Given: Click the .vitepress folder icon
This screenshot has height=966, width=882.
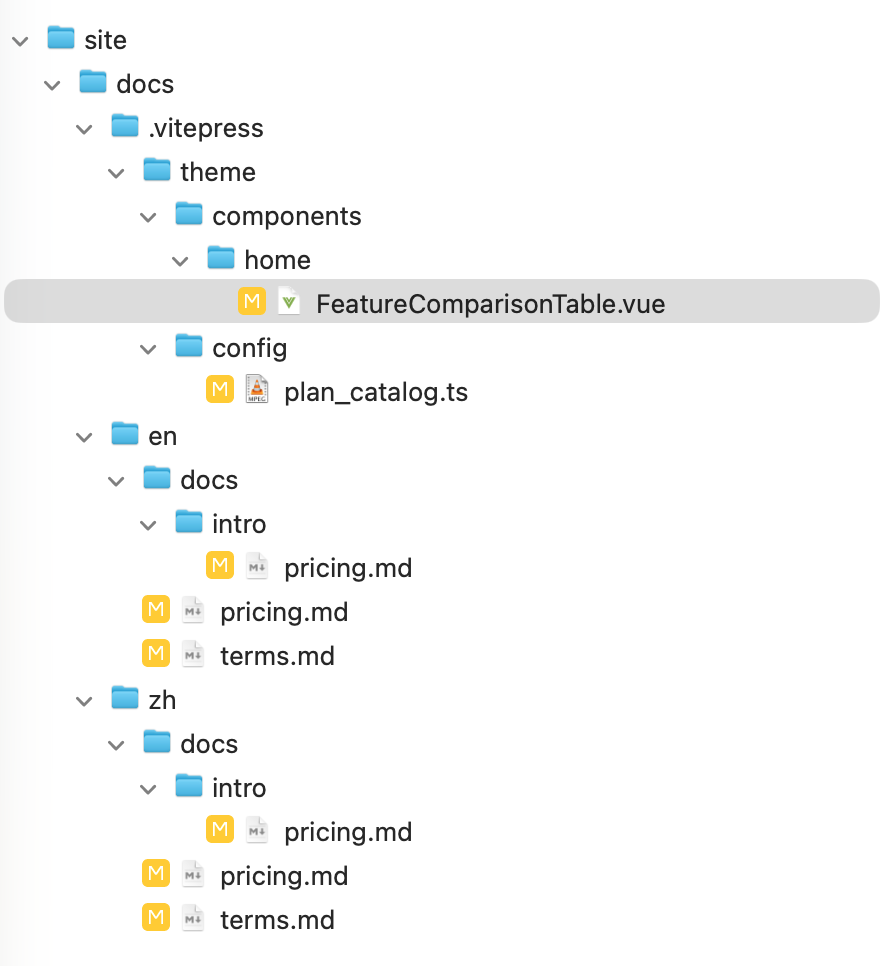Looking at the screenshot, I should click(x=125, y=127).
